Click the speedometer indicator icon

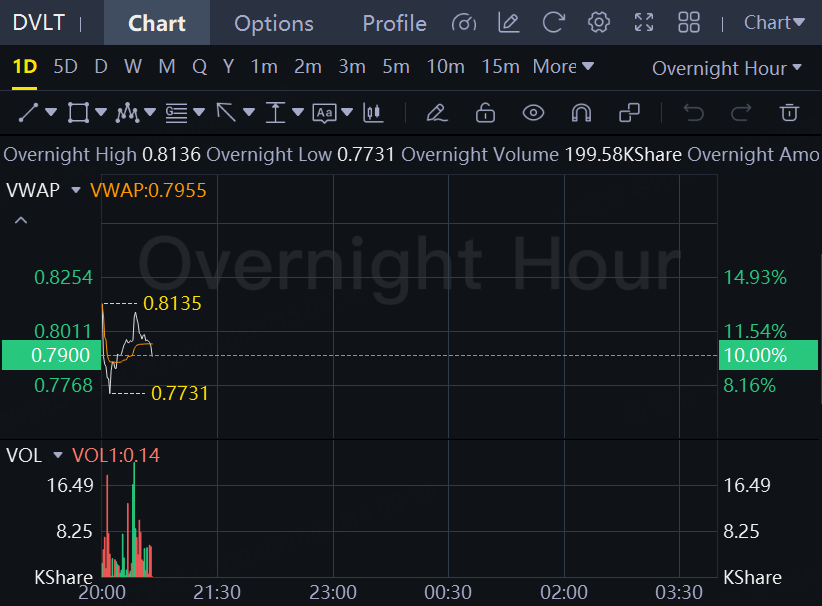coord(464,23)
